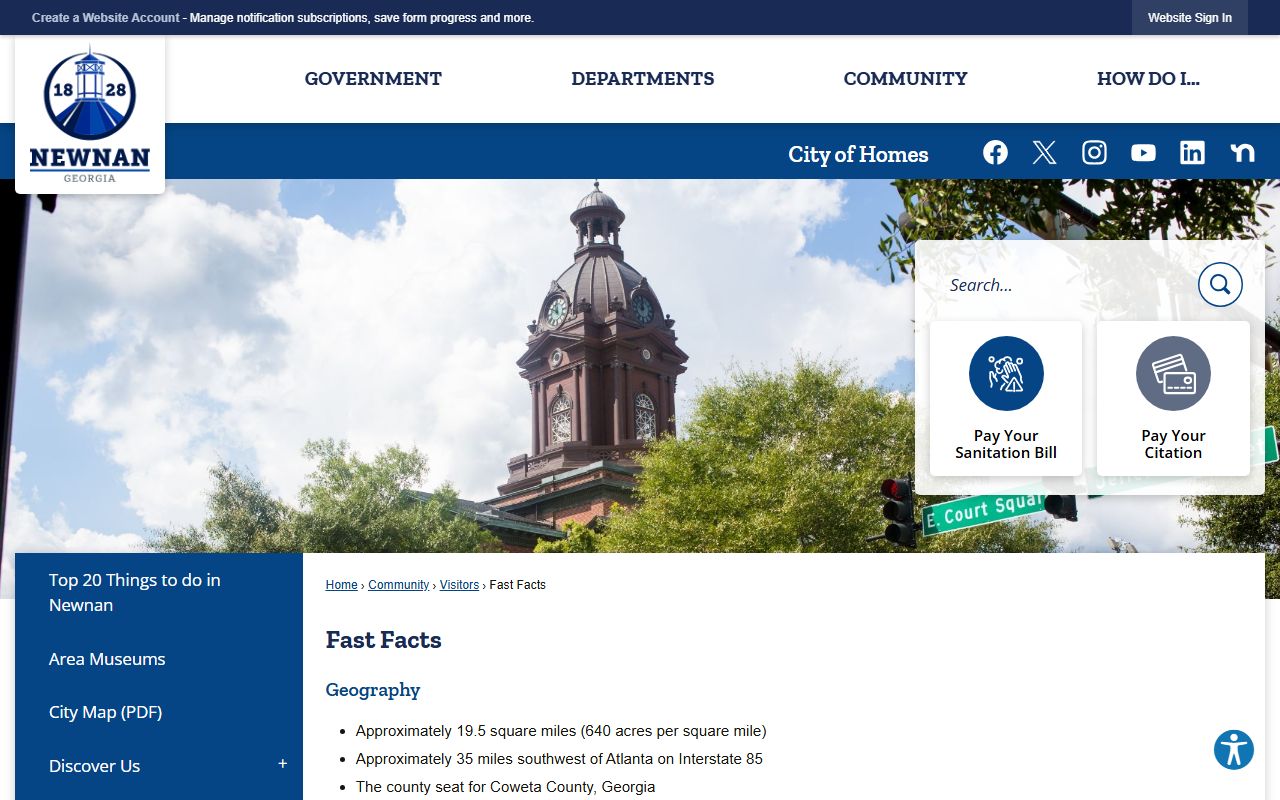The width and height of the screenshot is (1280, 800).
Task: Click the Geography subheading
Action: [373, 690]
